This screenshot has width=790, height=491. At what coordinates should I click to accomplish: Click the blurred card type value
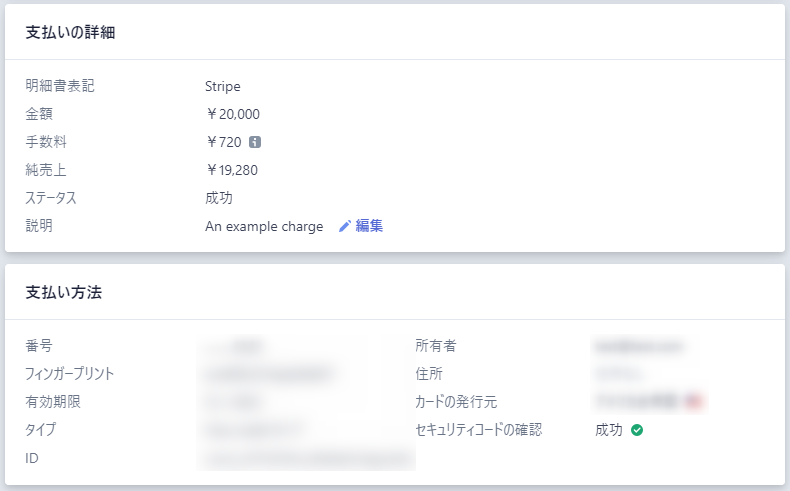(256, 430)
